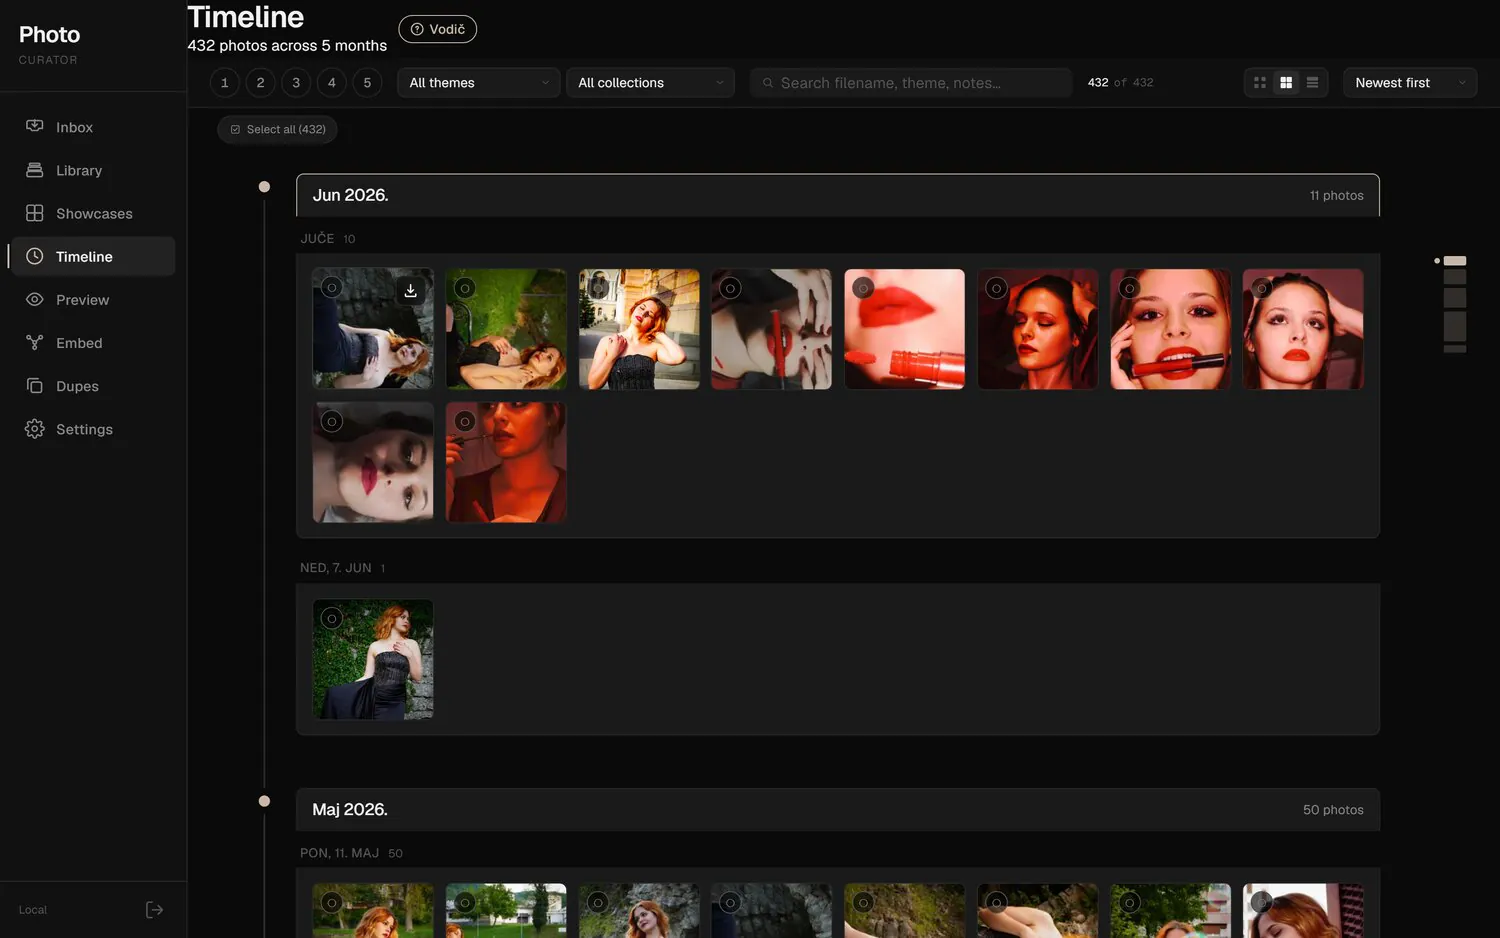
Task: Jump to month 3
Action: tap(296, 83)
